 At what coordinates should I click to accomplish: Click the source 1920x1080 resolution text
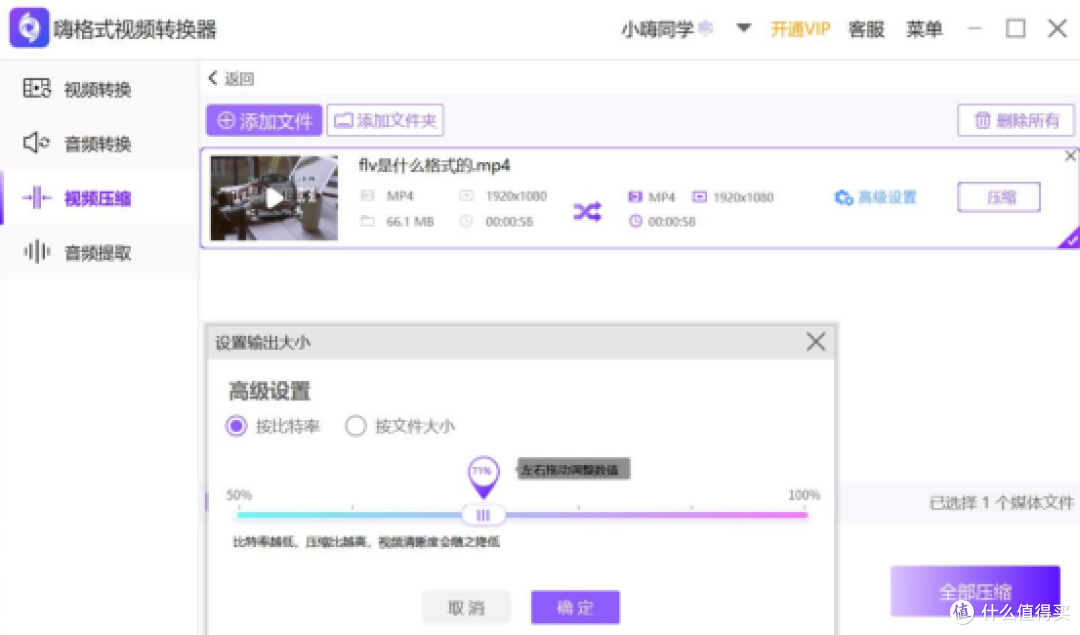(x=517, y=196)
